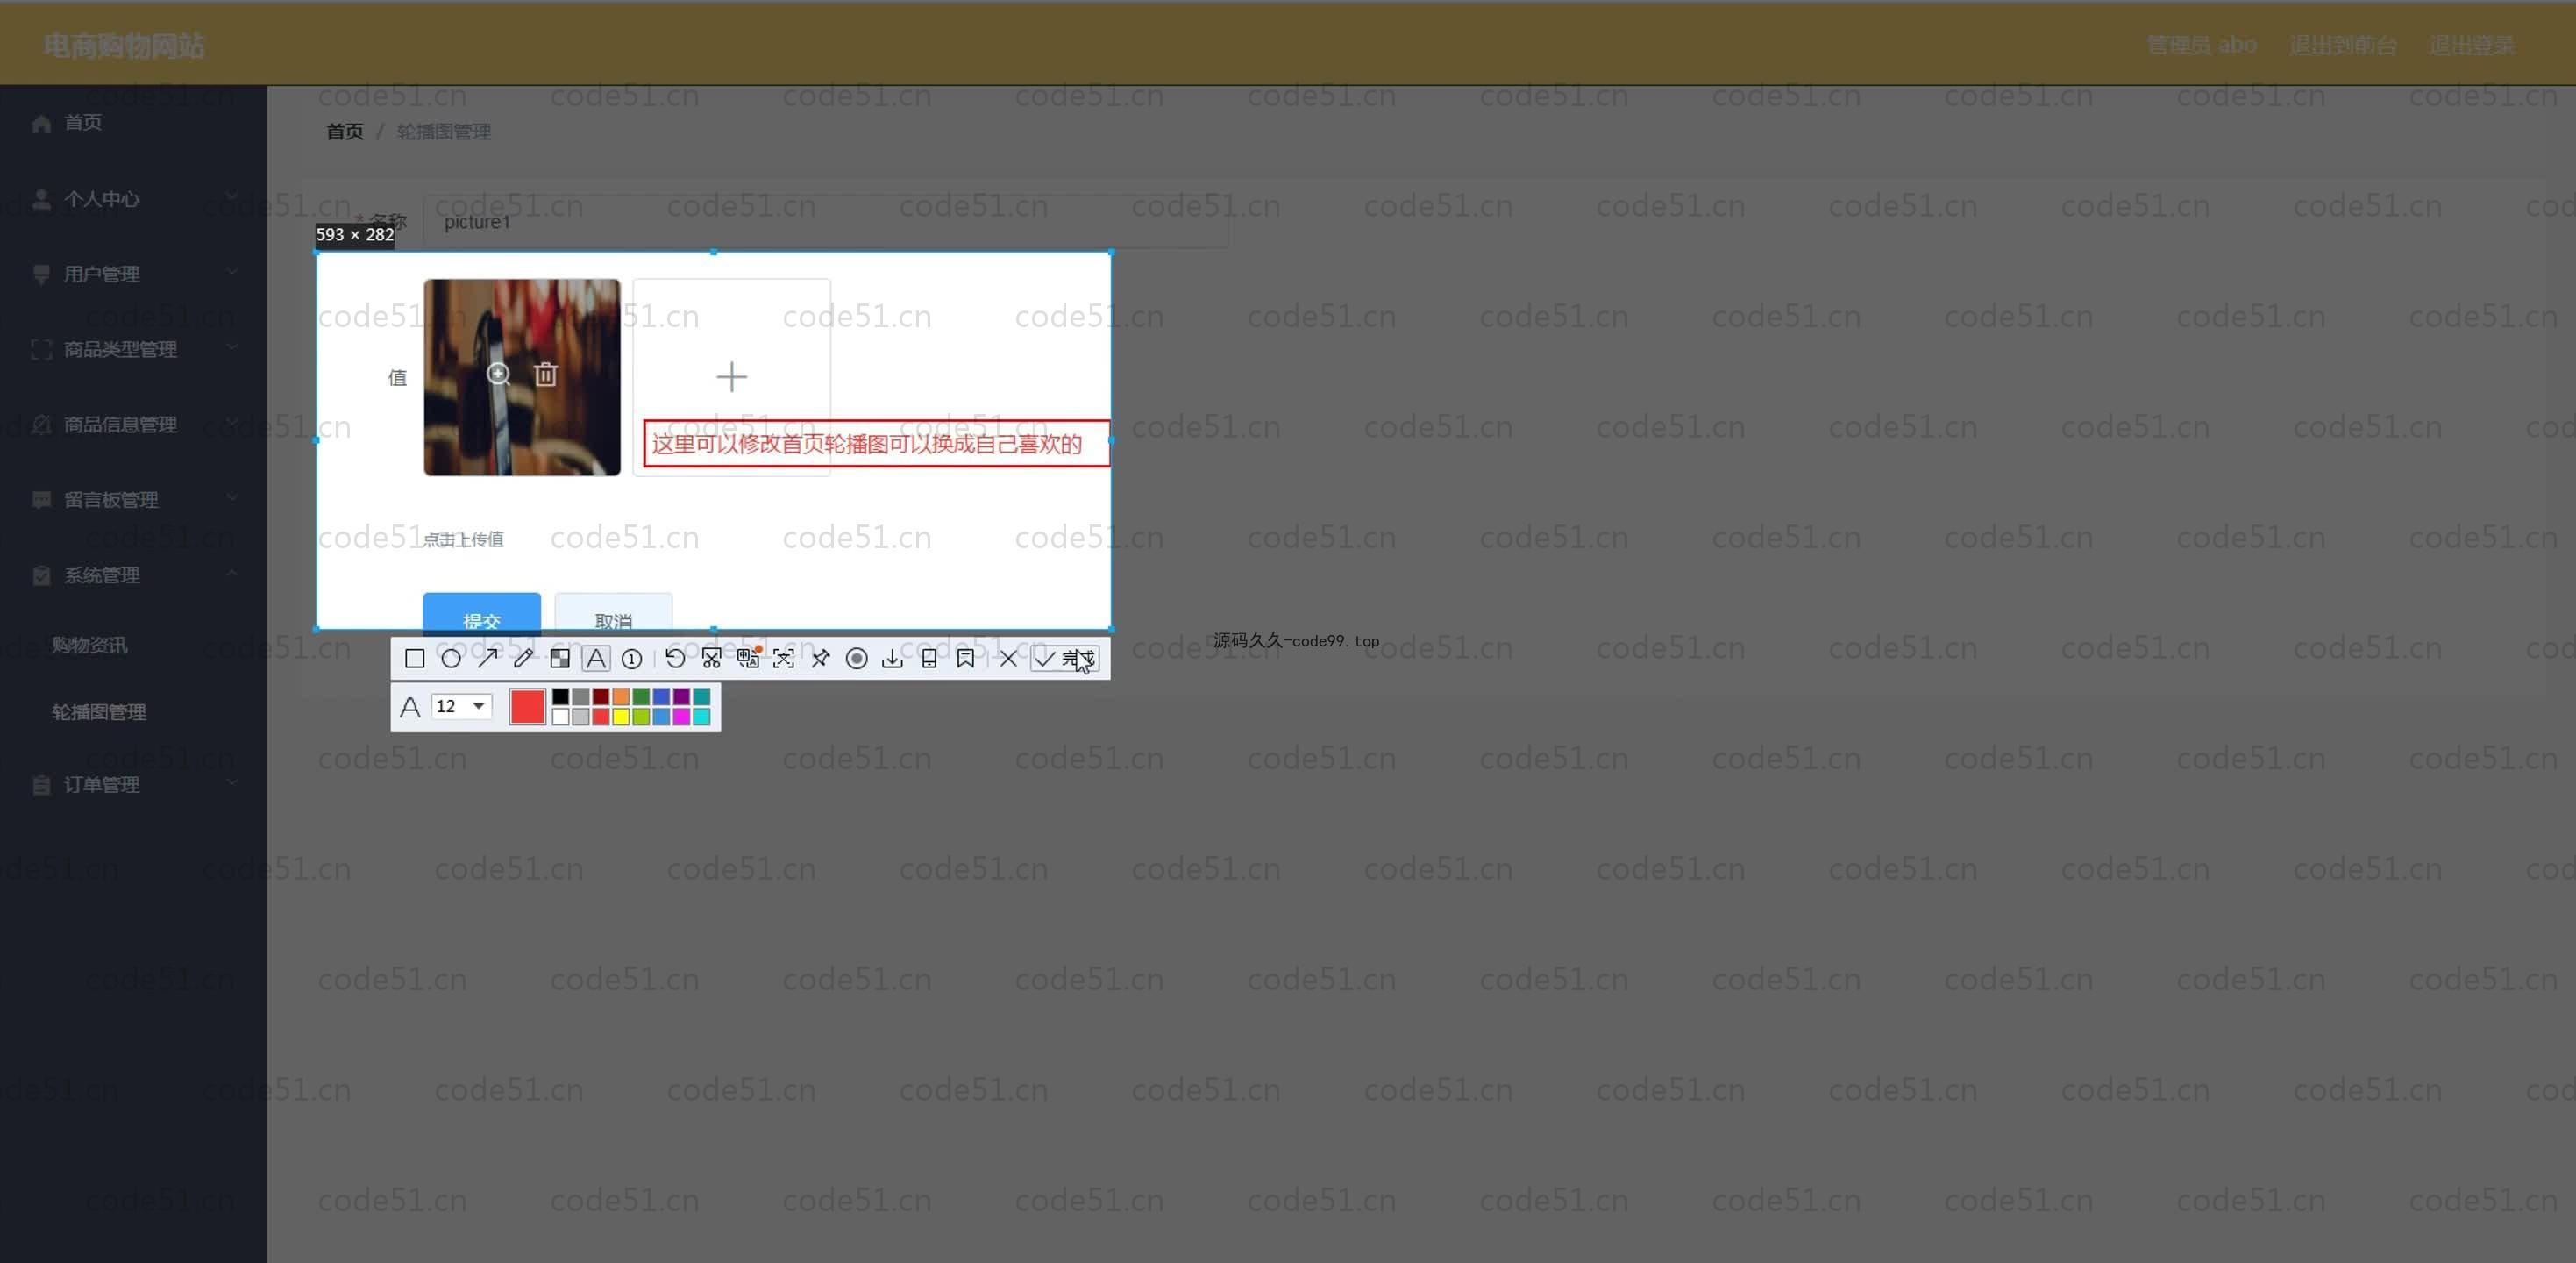Click the text recognition OCR icon
This screenshot has height=1263, width=2576.
[x=784, y=658]
